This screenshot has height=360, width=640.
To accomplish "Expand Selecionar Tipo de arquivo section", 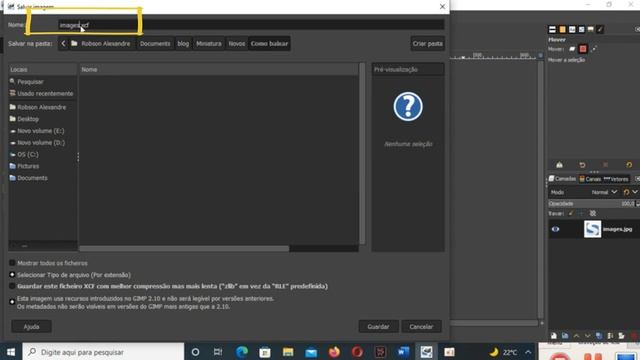I will [12, 275].
